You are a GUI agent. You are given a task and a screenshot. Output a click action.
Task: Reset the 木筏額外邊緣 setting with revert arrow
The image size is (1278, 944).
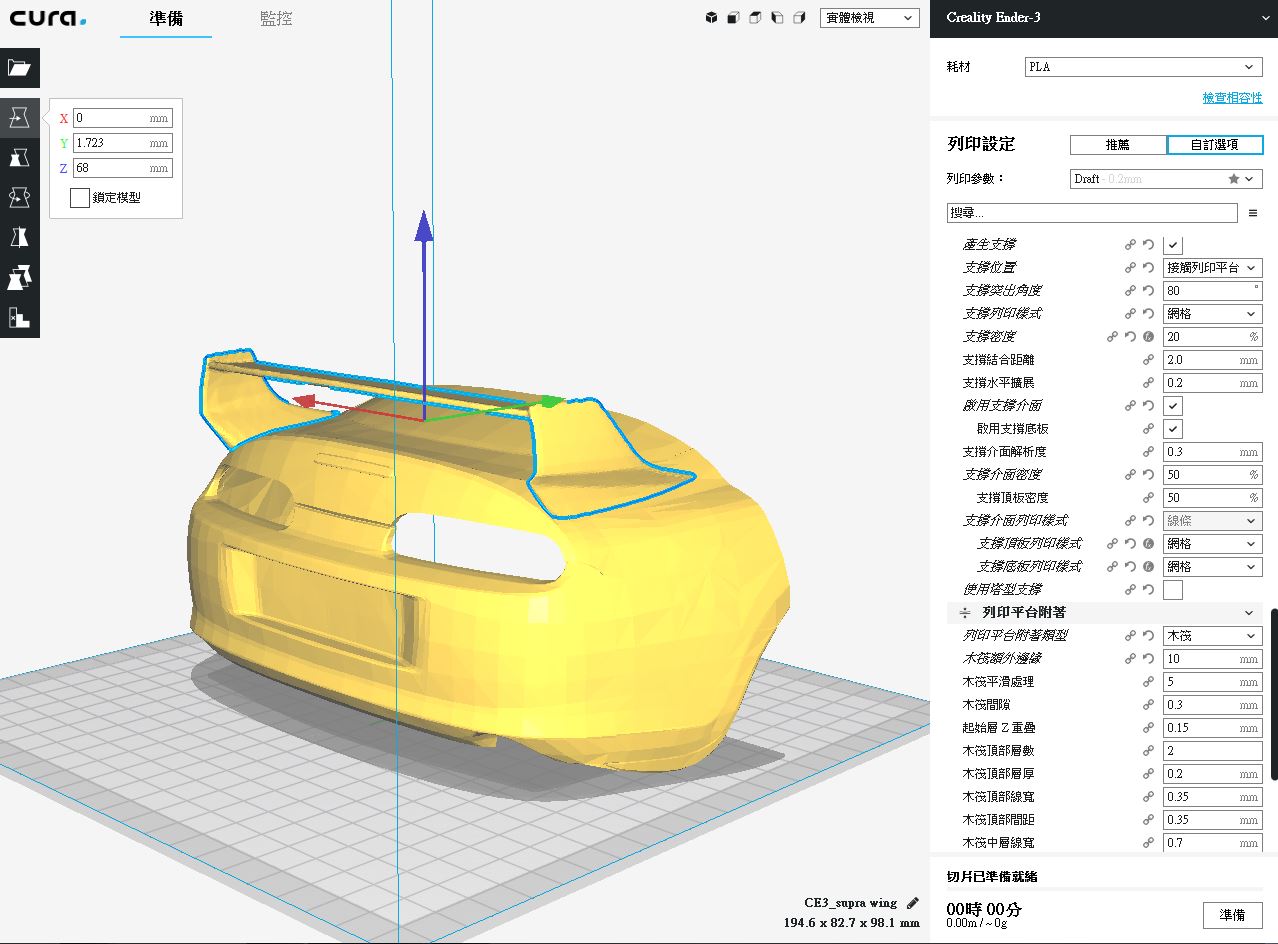click(1149, 659)
